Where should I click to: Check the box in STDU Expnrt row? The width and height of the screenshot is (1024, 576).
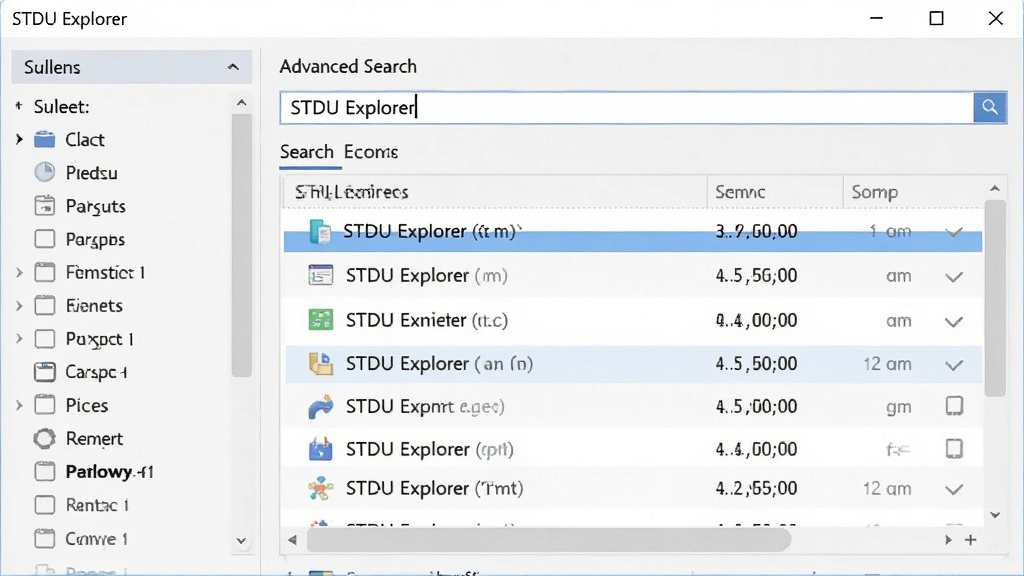pyautogui.click(x=954, y=406)
